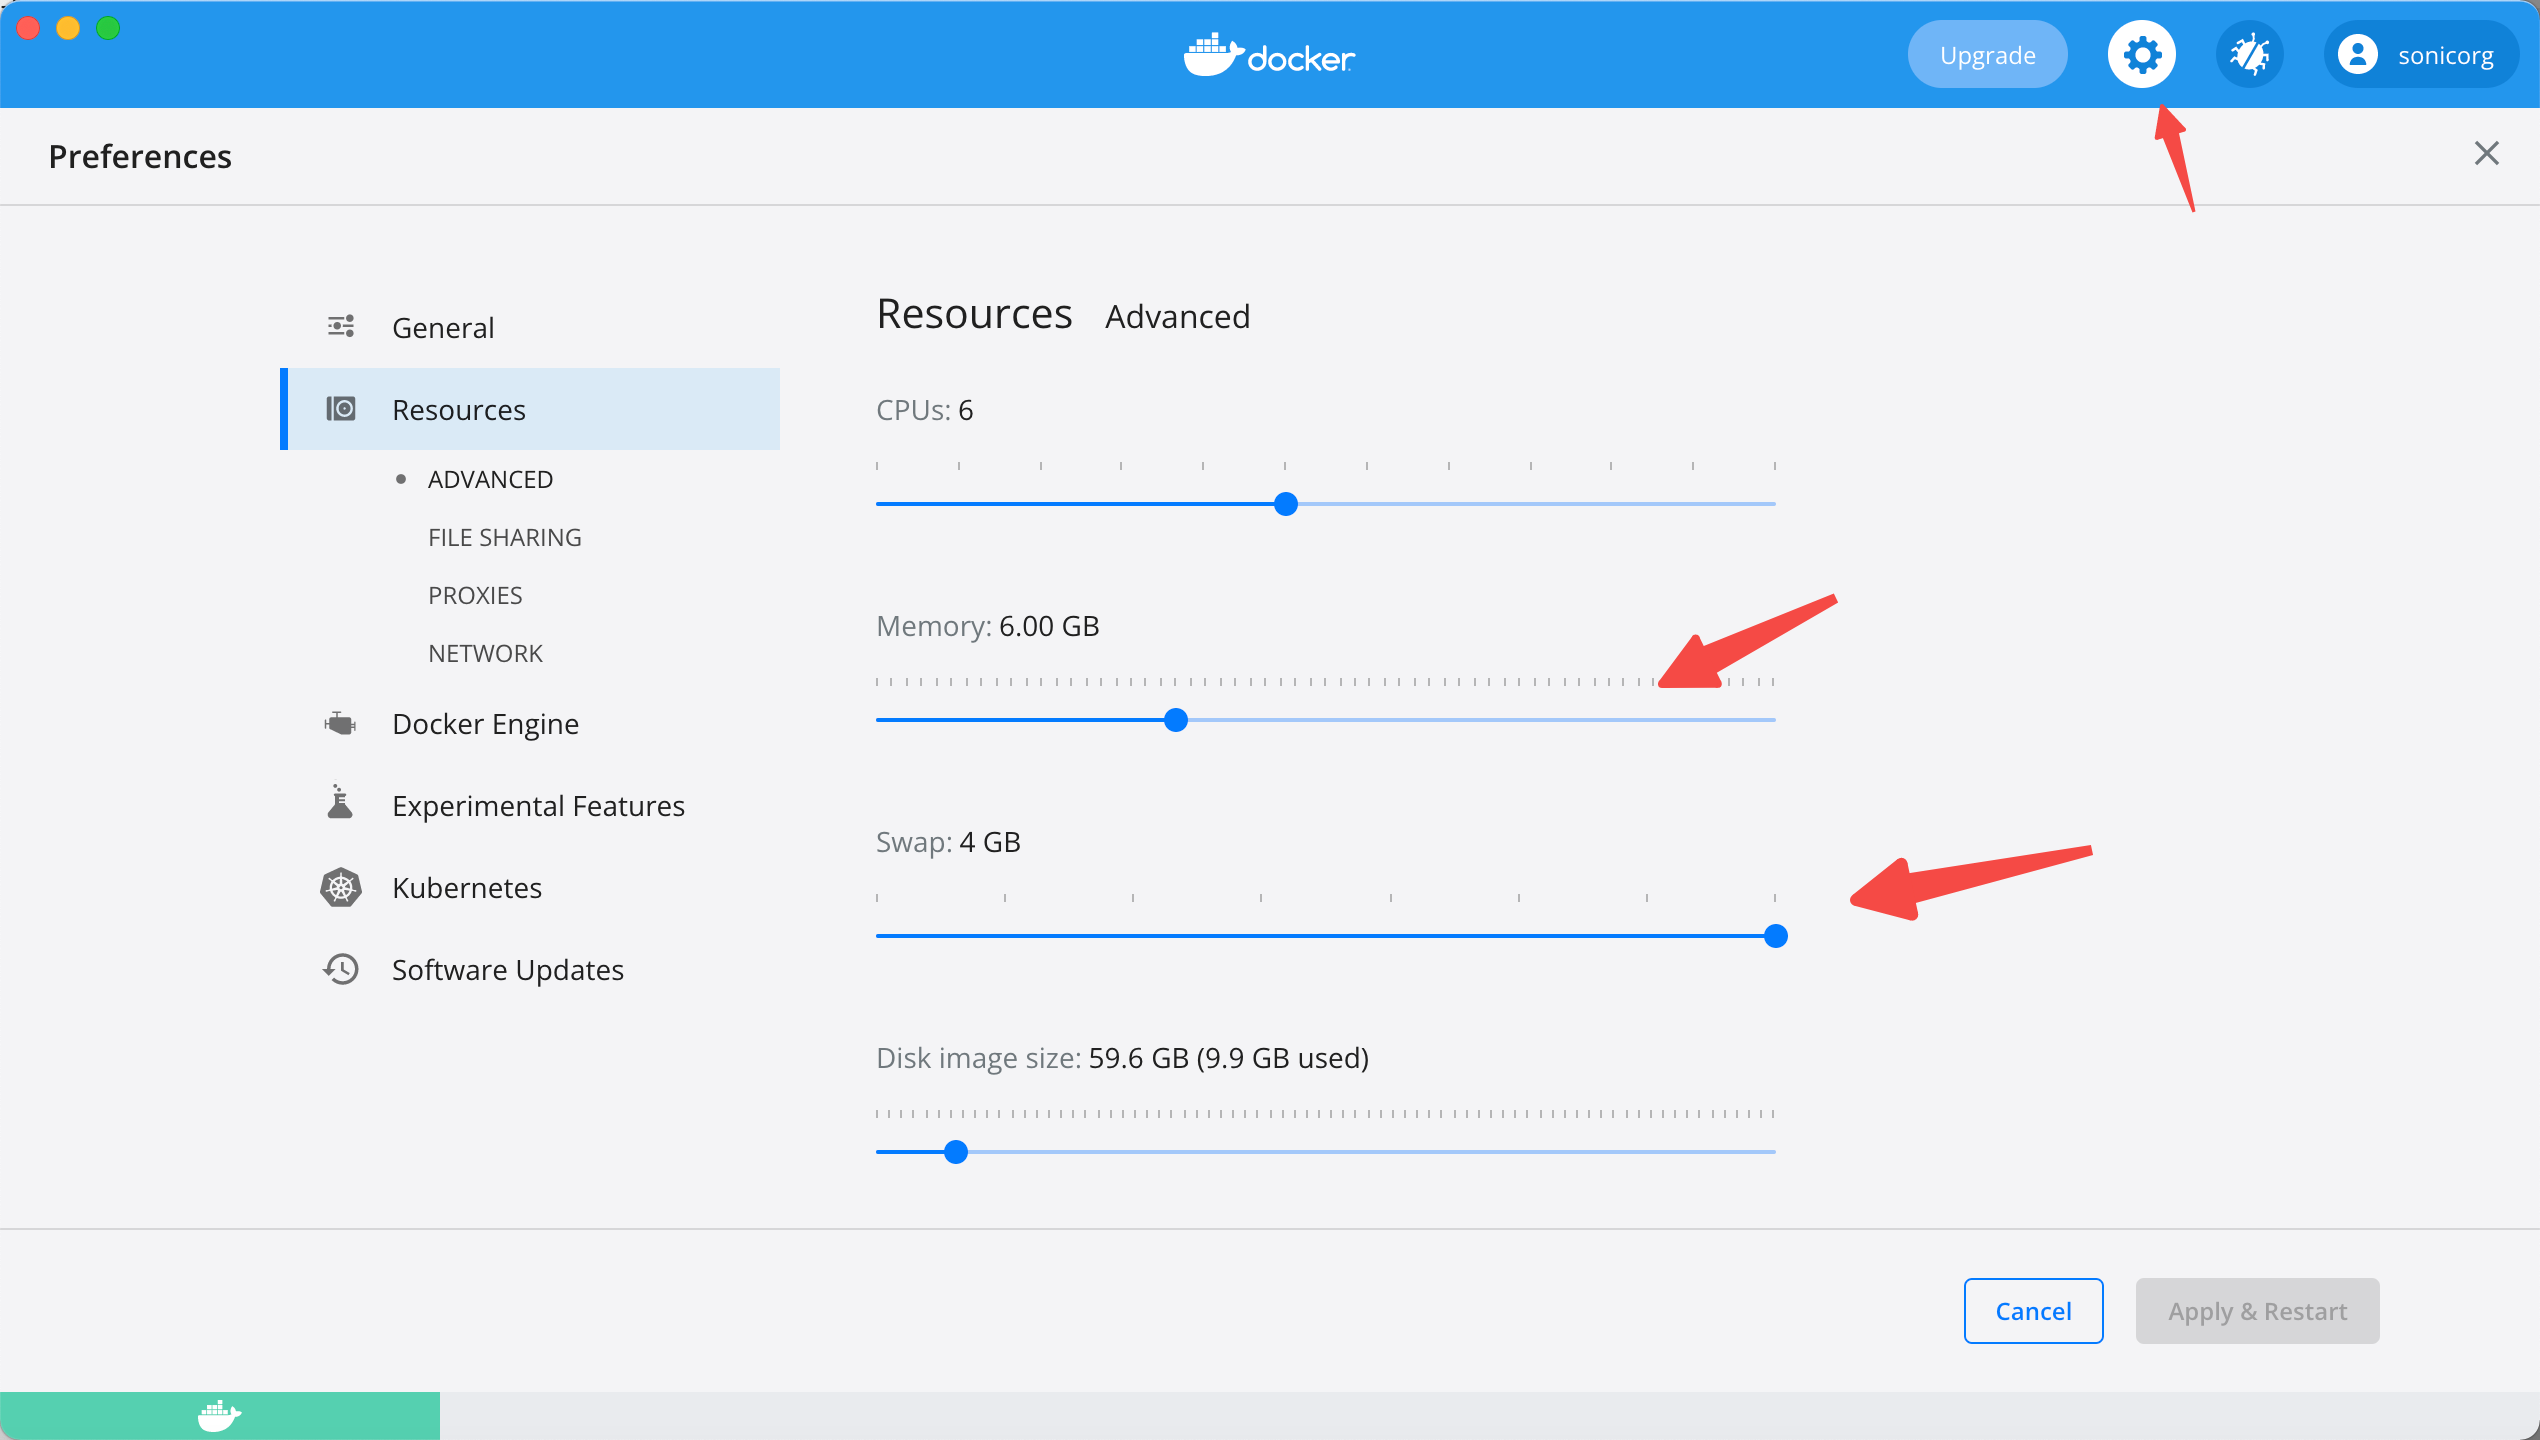This screenshot has height=1440, width=2540.
Task: Click the Disk image size slider handle
Action: pos(956,1152)
